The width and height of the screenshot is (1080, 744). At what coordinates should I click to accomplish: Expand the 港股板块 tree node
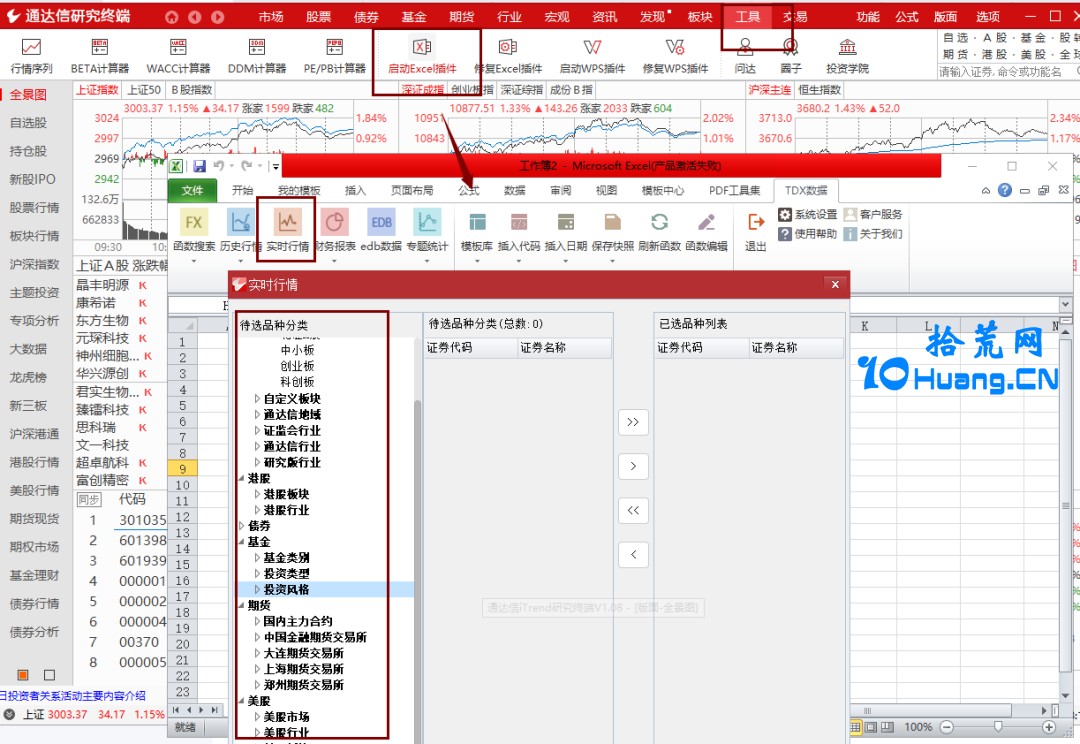click(x=257, y=494)
